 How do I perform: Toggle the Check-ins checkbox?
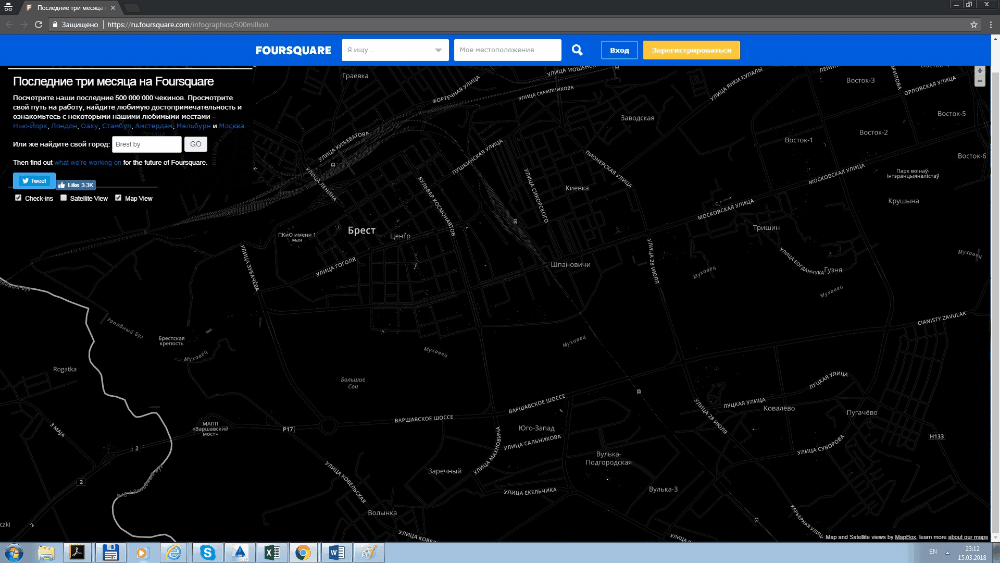coord(18,198)
